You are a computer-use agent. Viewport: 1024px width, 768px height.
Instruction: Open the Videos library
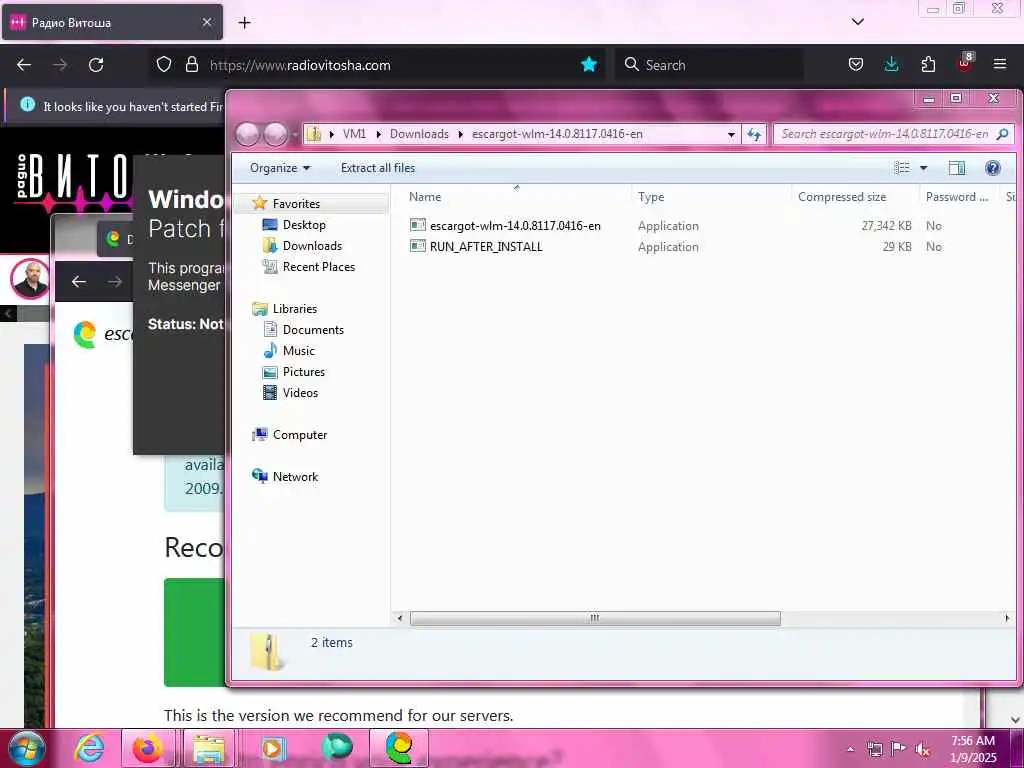click(x=300, y=392)
